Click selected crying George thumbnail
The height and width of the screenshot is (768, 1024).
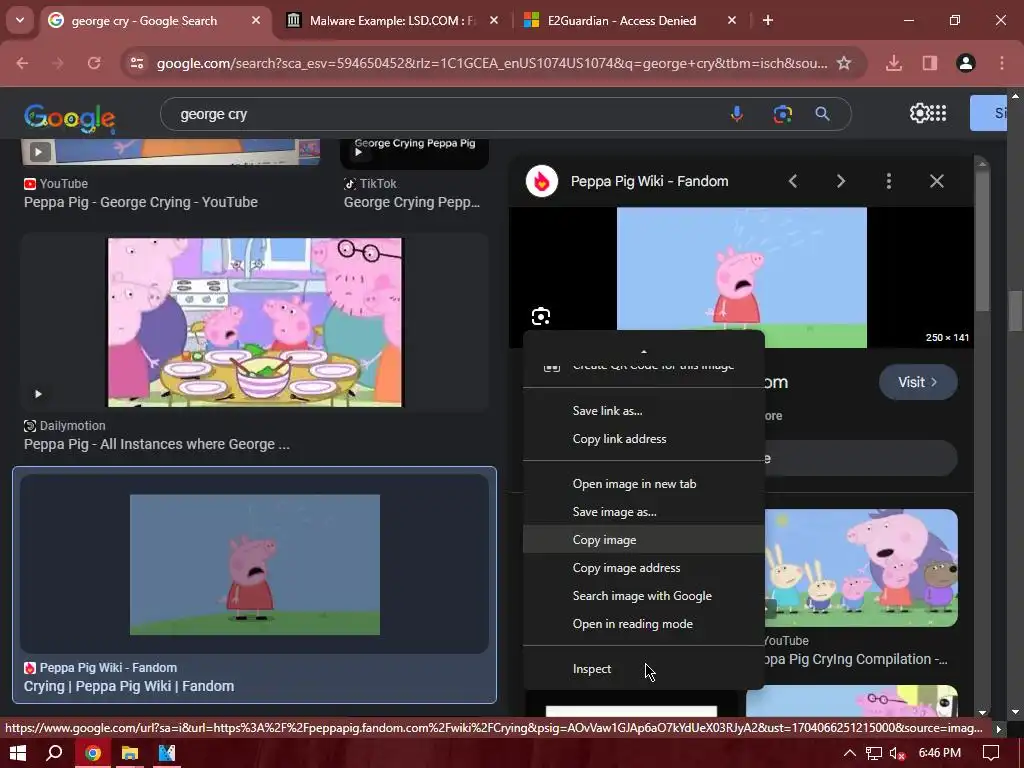255,564
